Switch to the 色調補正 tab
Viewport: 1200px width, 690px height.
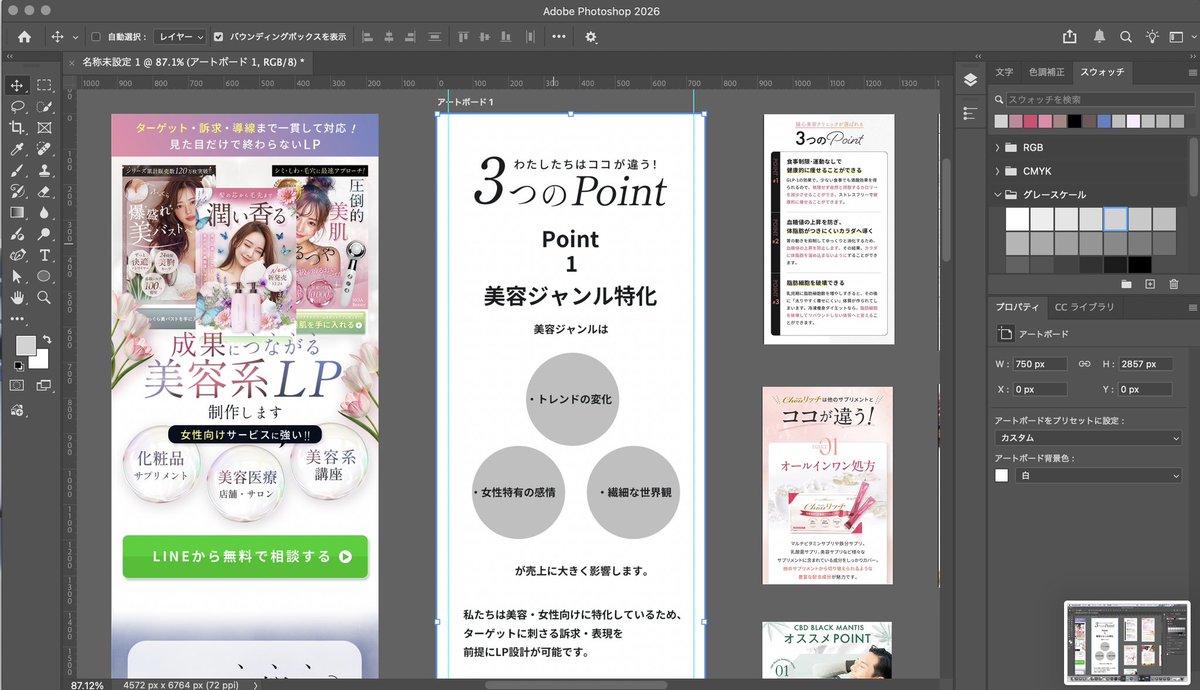click(1046, 71)
